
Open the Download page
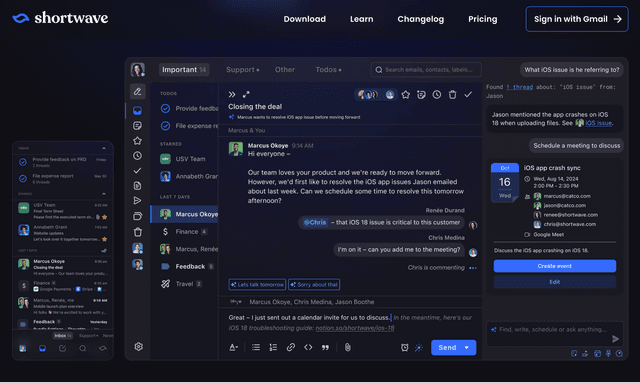tap(304, 19)
